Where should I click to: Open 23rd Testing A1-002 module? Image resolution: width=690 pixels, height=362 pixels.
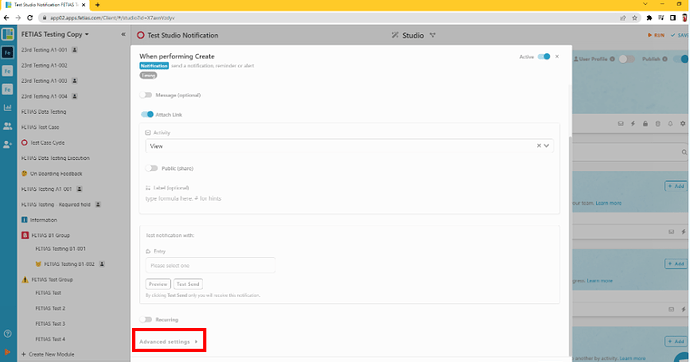44,65
